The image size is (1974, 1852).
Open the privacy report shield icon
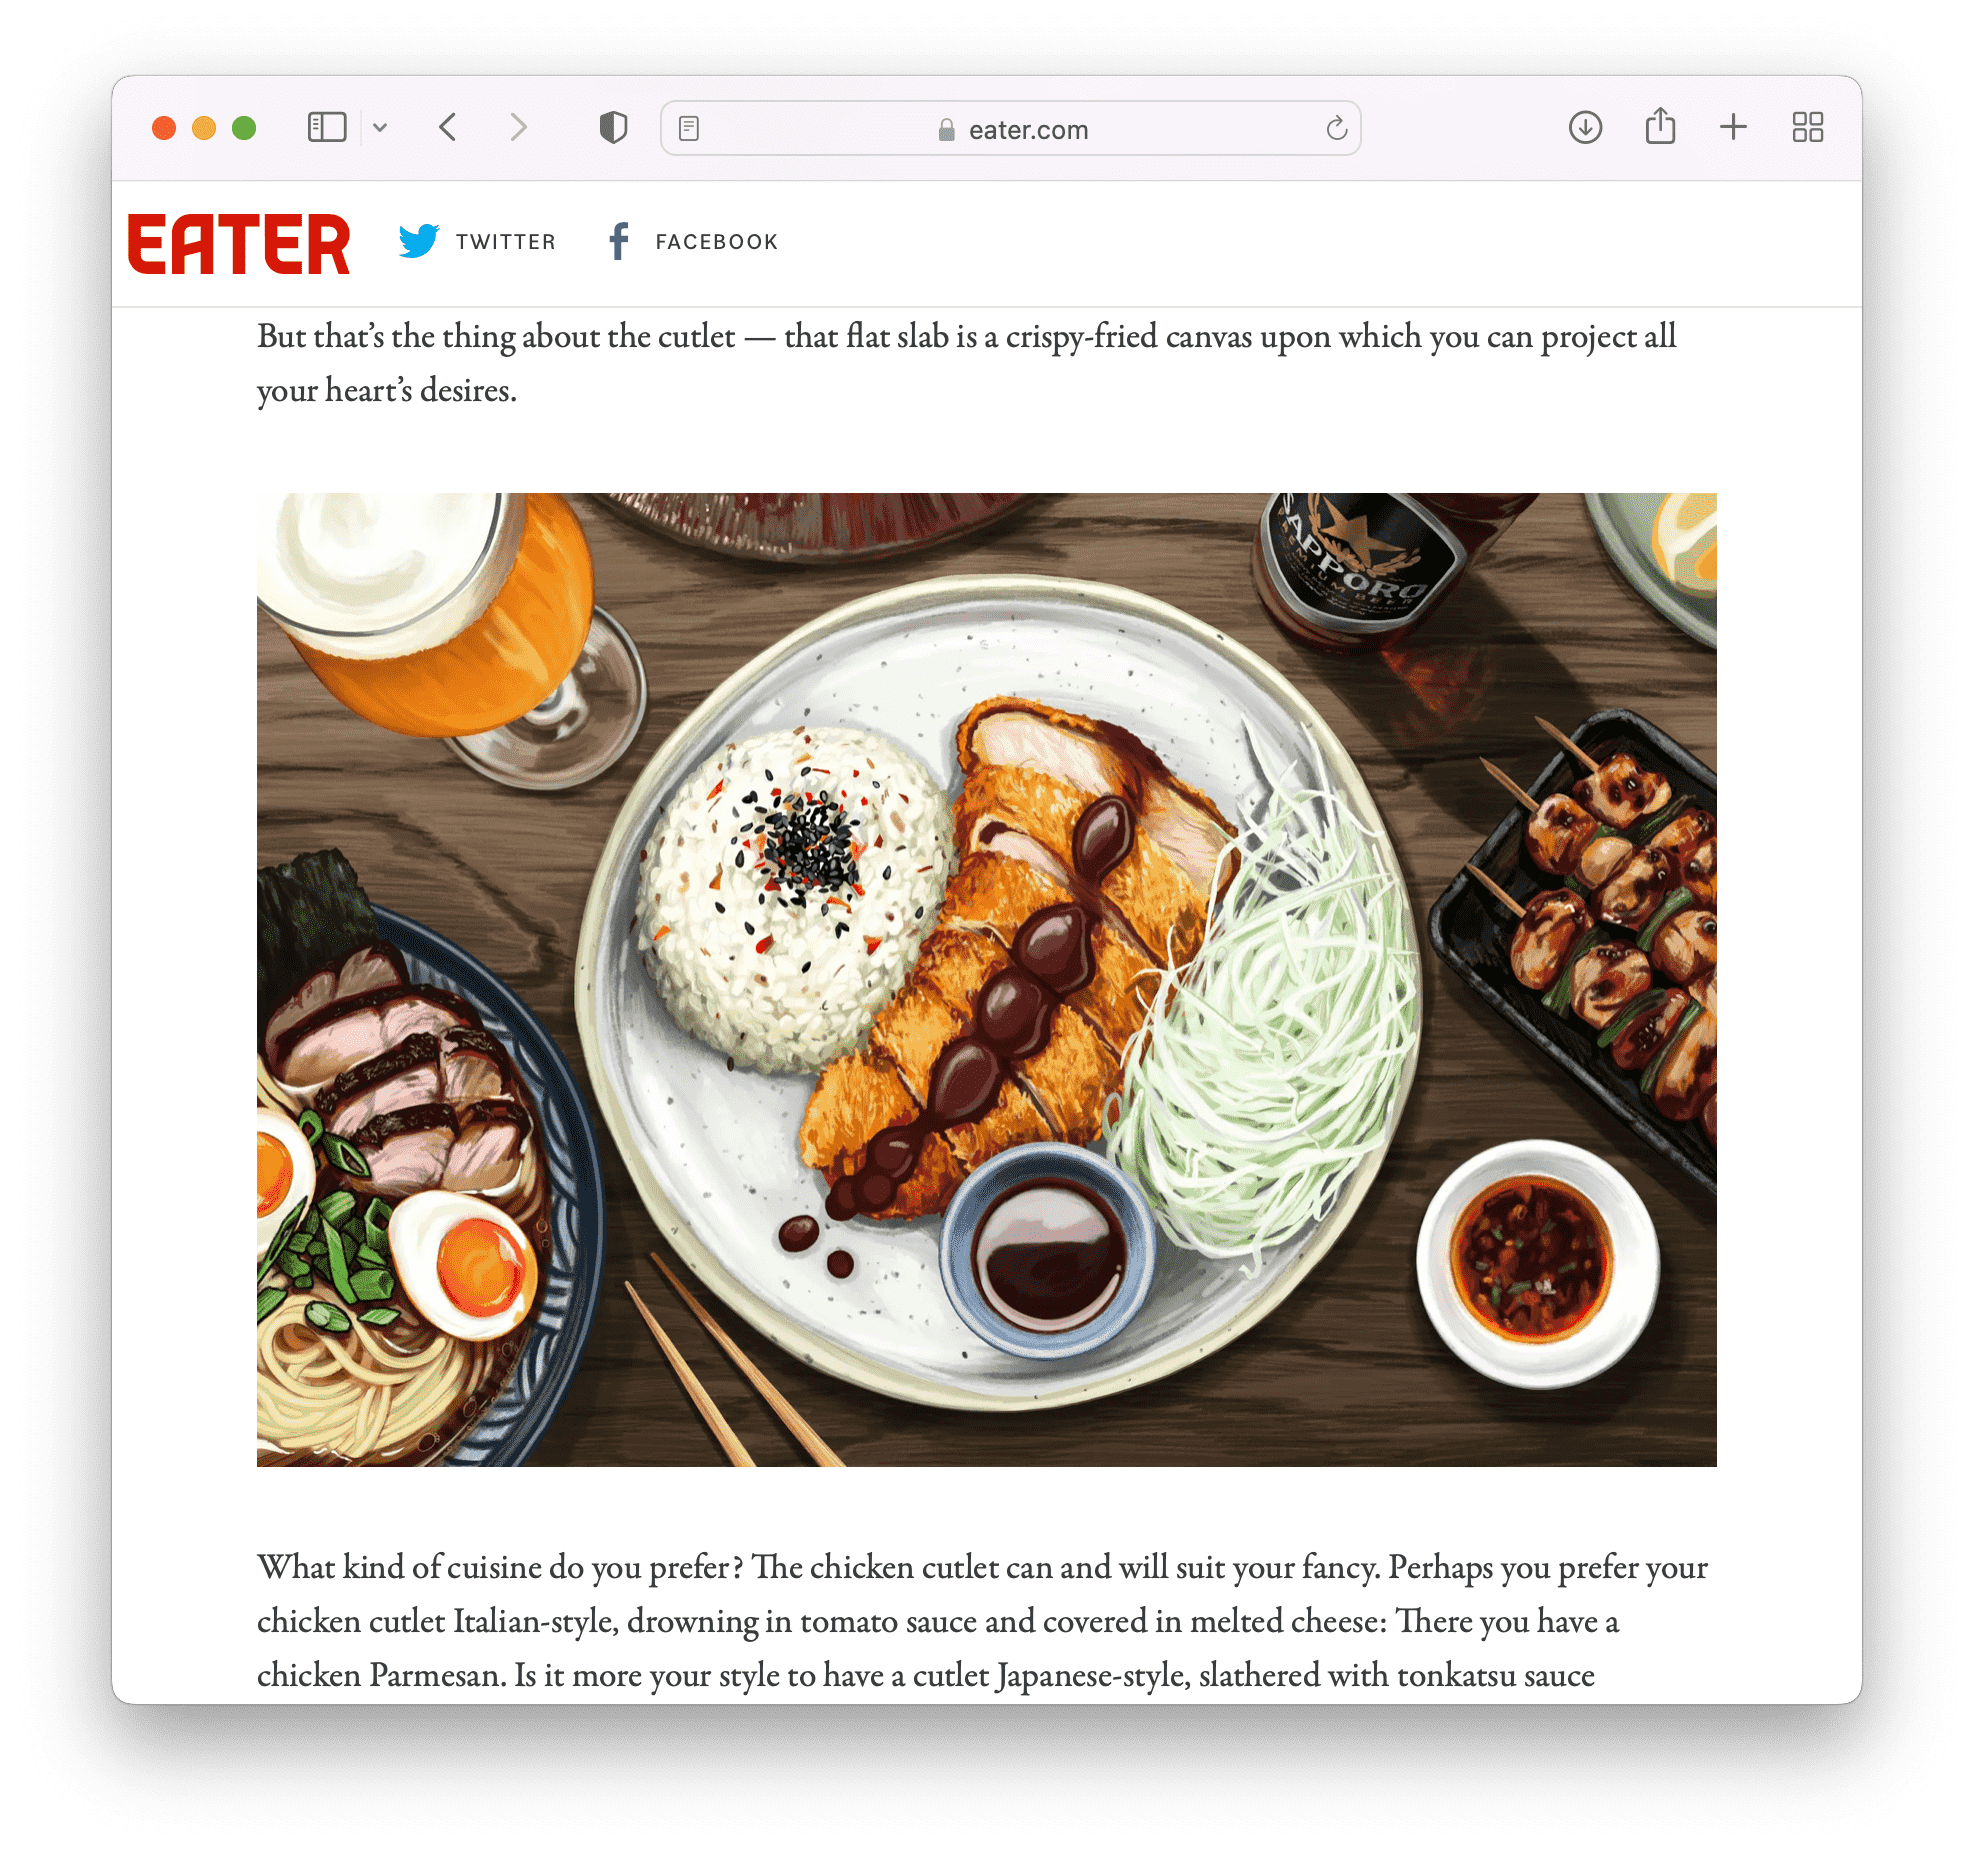click(x=613, y=127)
